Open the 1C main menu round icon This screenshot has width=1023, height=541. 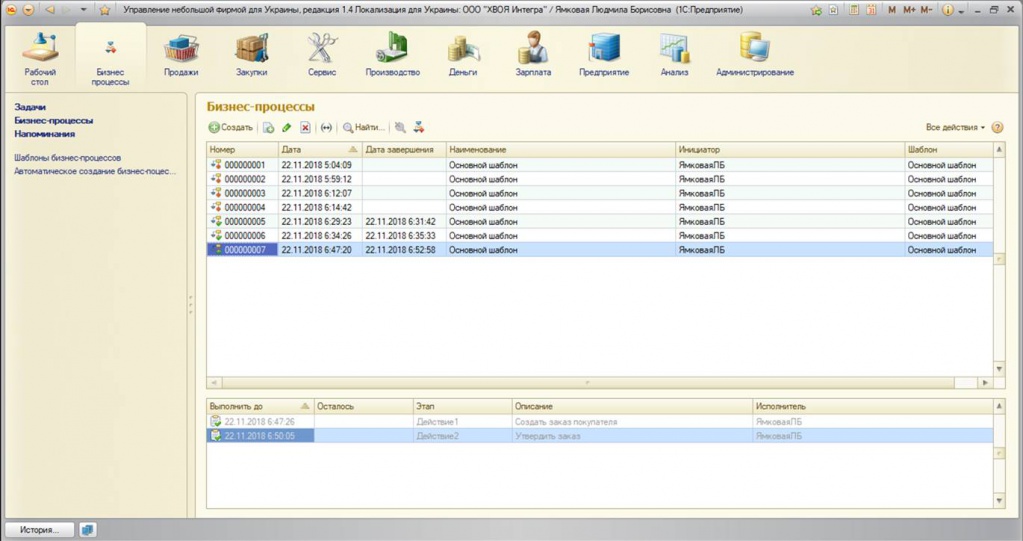(x=10, y=10)
